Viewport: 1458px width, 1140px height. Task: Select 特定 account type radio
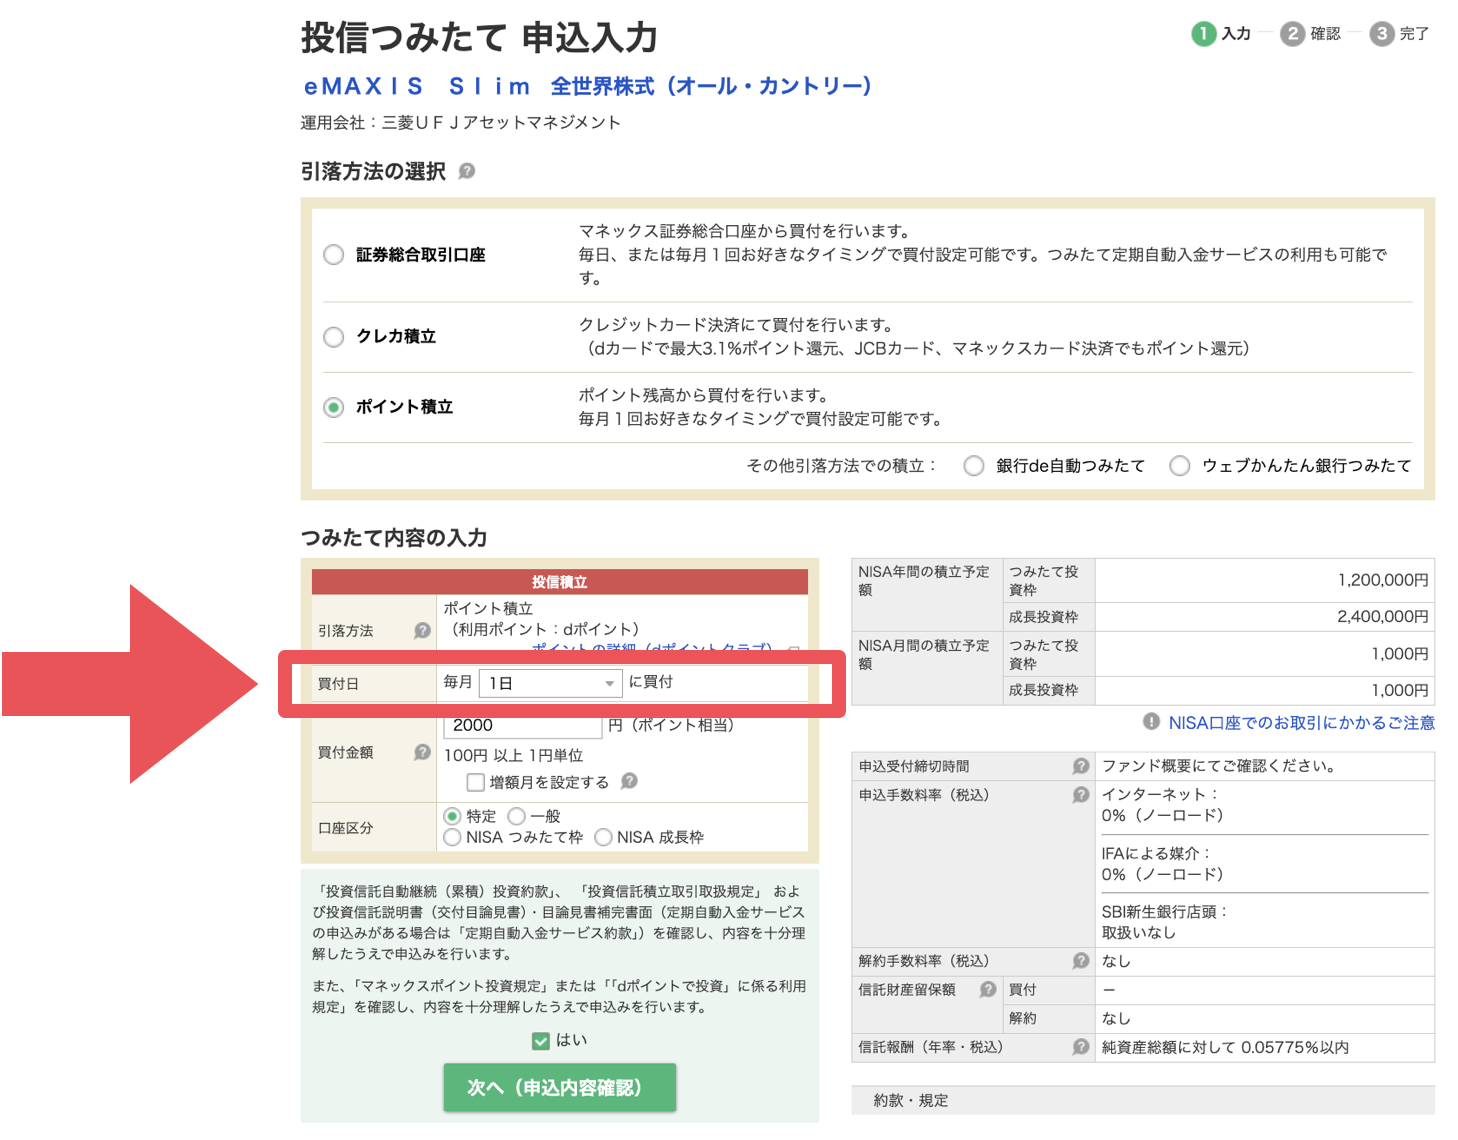[452, 816]
